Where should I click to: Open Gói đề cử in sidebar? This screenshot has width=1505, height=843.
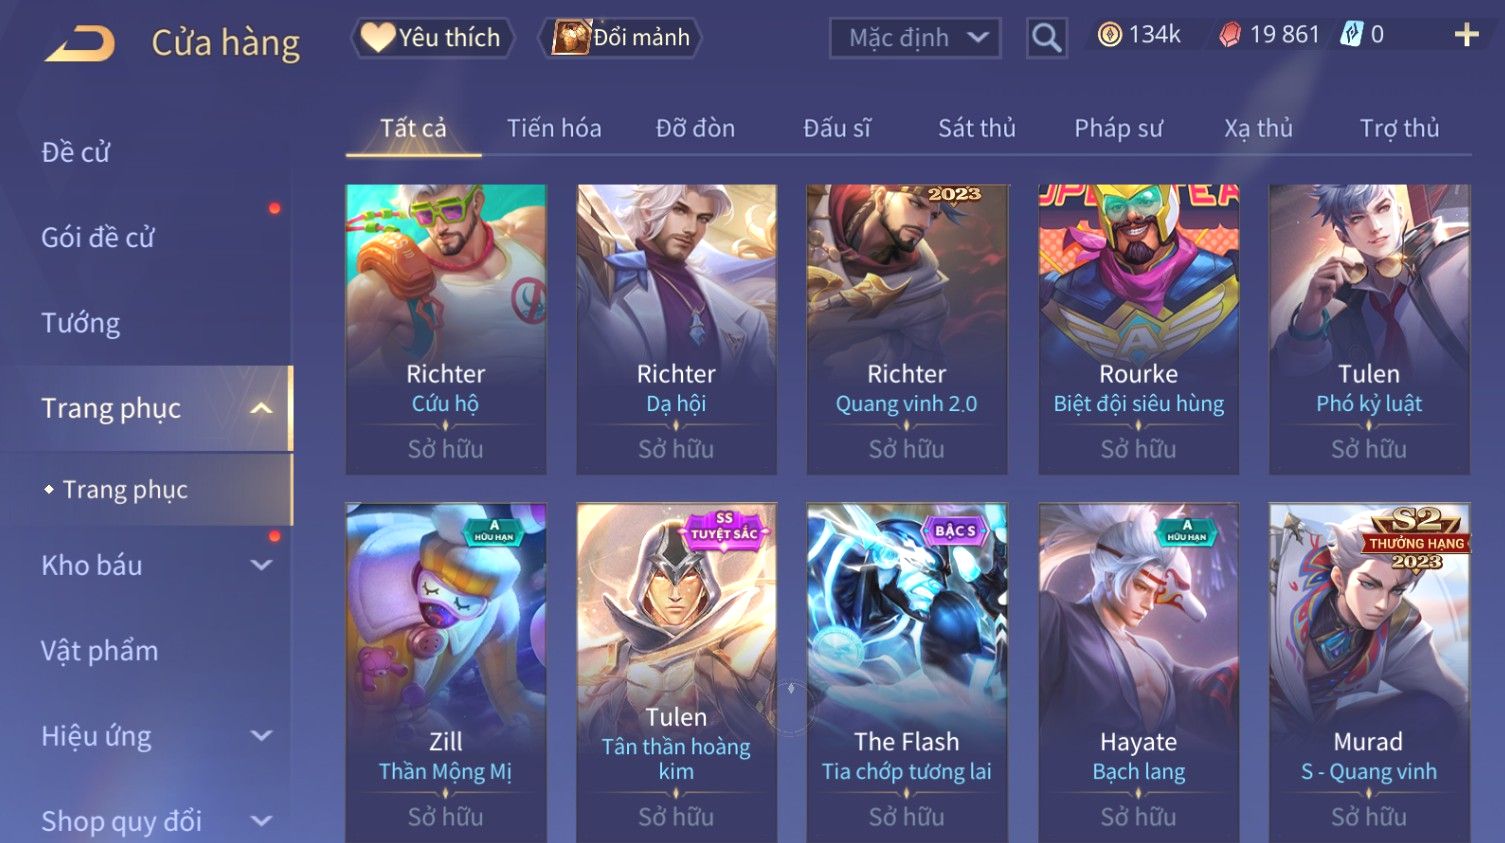coord(98,237)
